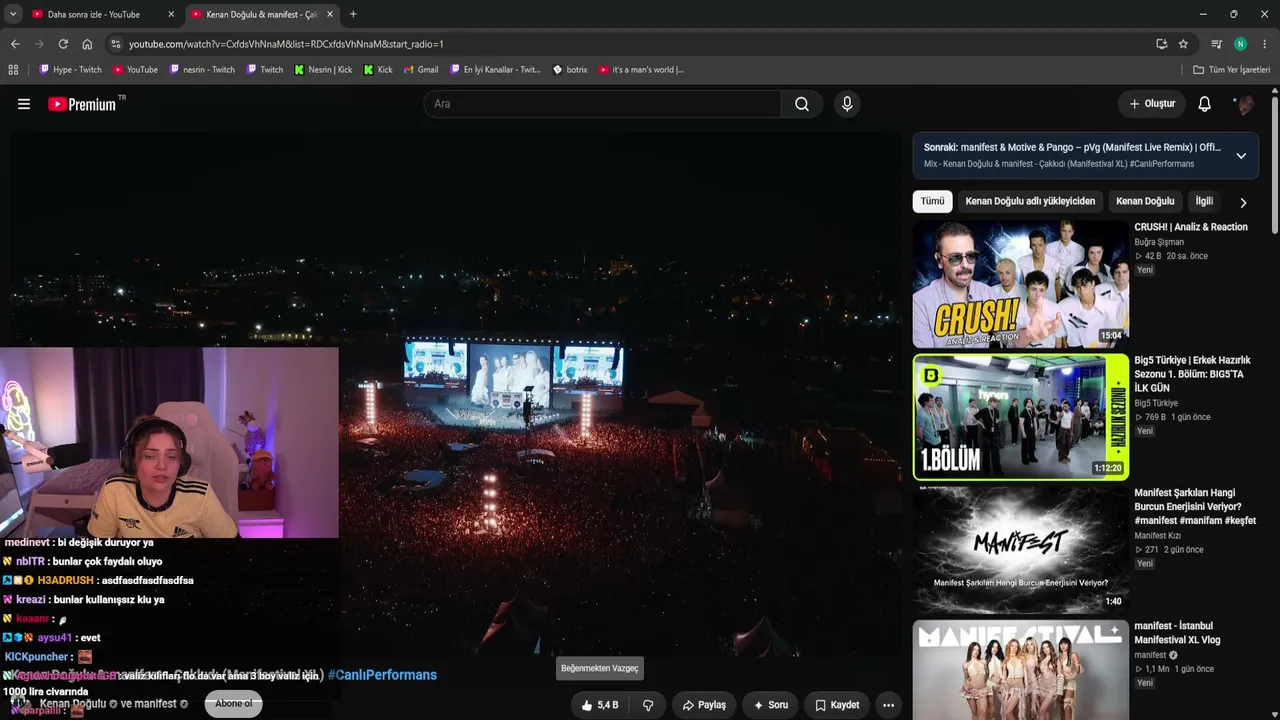1280x720 pixels.
Task: Subscribe using the Abone ol button
Action: coord(234,704)
